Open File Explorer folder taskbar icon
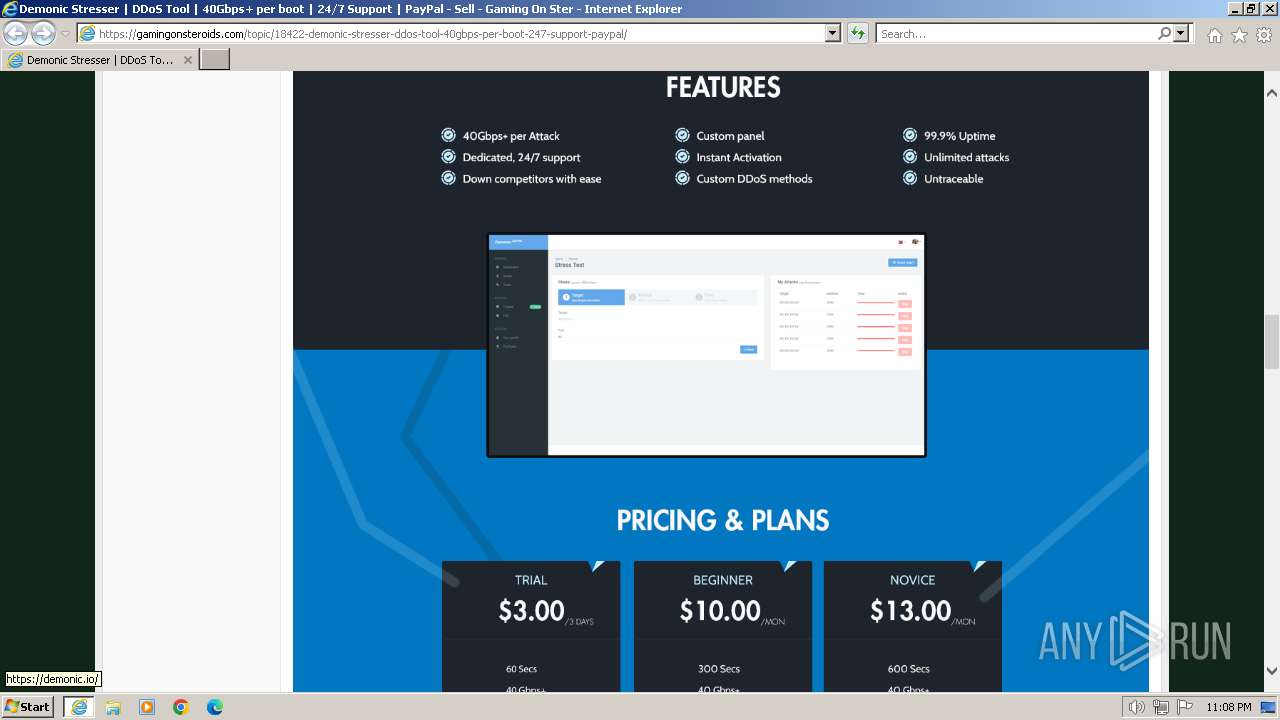The width and height of the screenshot is (1280, 720). tap(113, 707)
